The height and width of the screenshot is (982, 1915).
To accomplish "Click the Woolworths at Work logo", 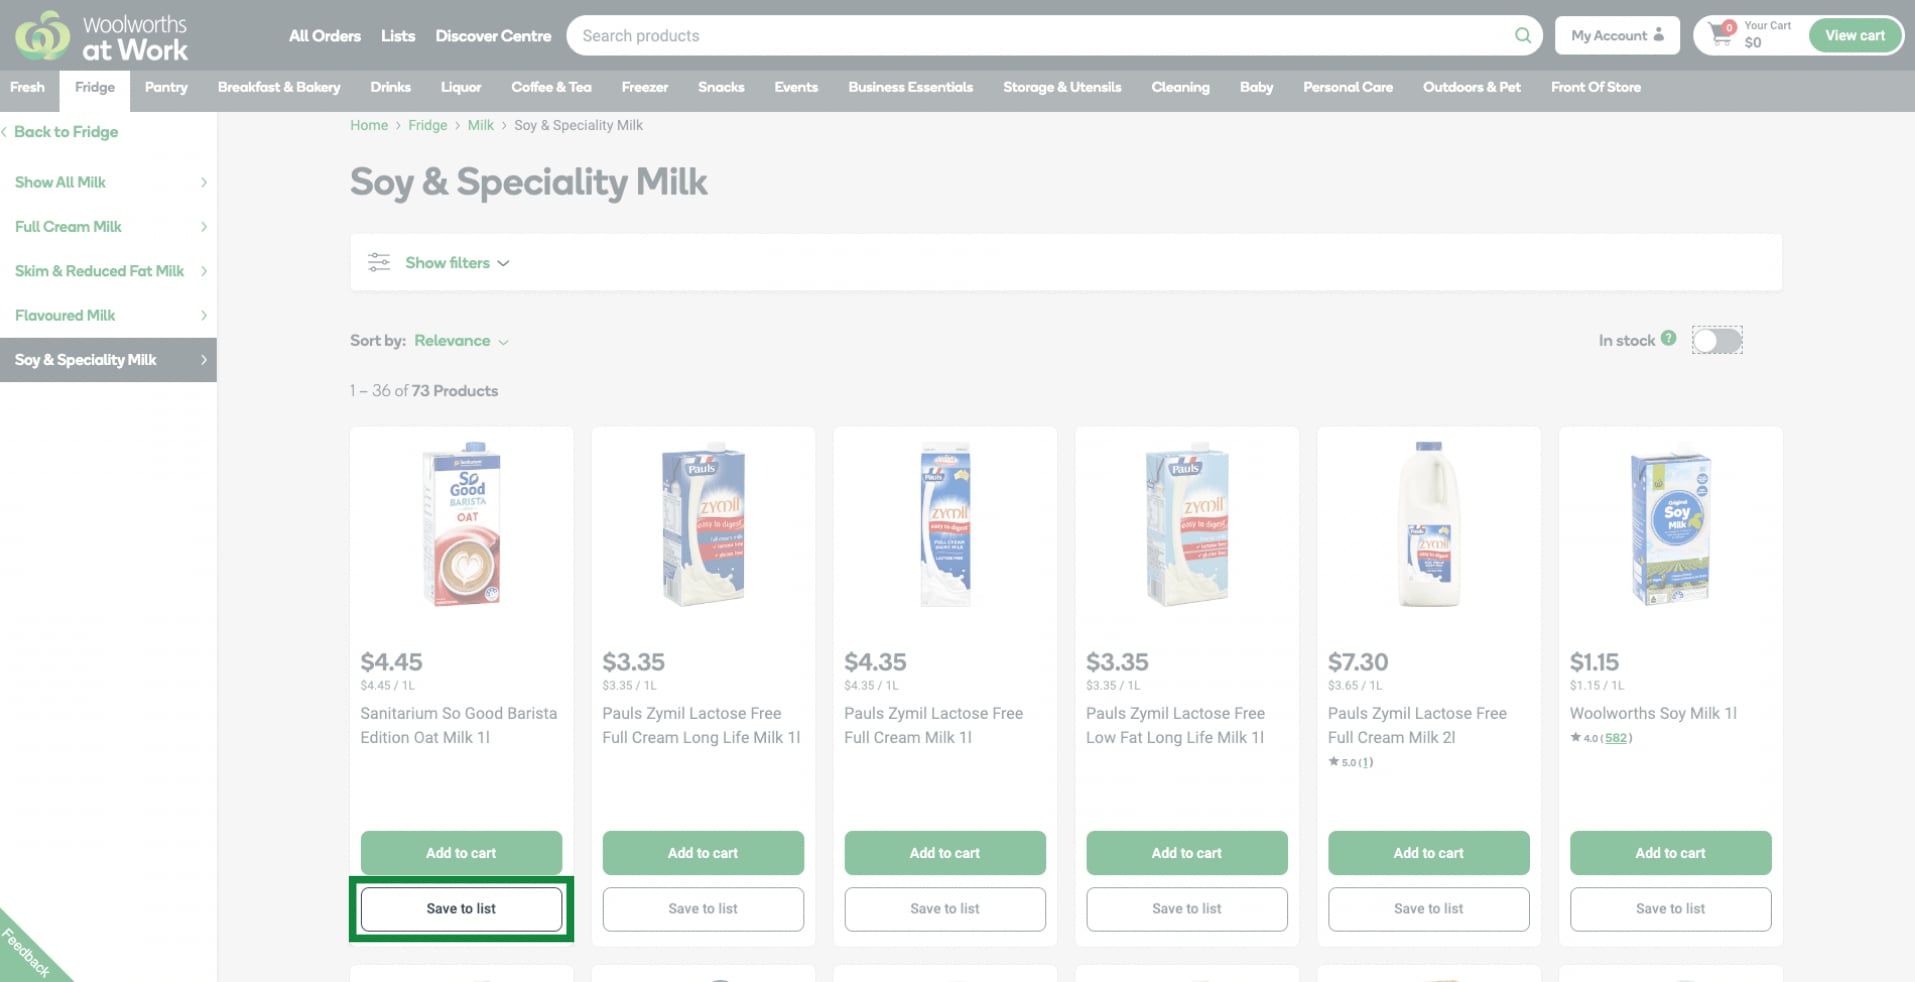I will [x=100, y=36].
